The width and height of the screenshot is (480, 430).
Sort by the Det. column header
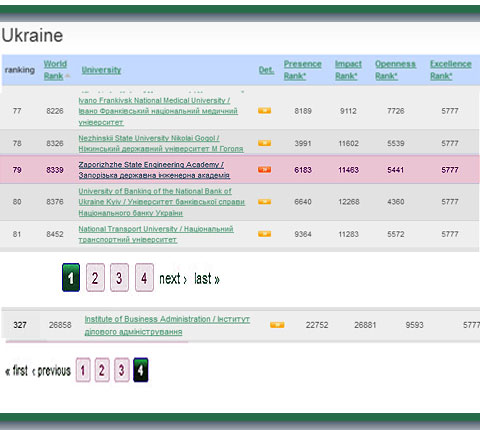(266, 70)
